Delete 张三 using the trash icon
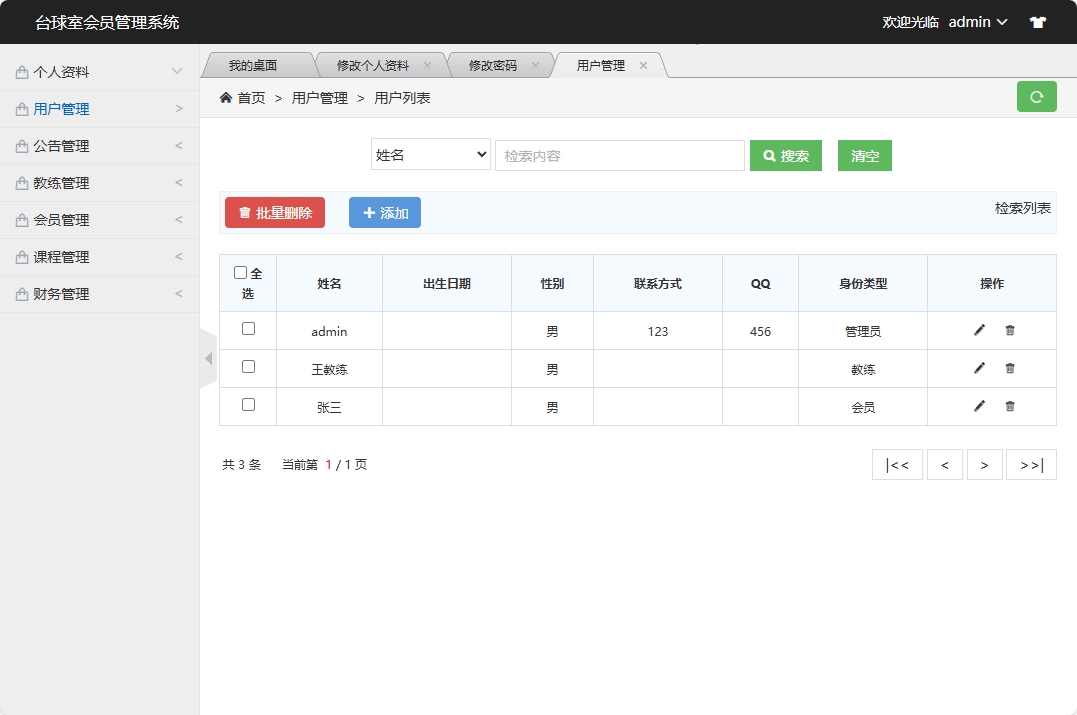Image resolution: width=1077 pixels, height=715 pixels. point(1010,406)
